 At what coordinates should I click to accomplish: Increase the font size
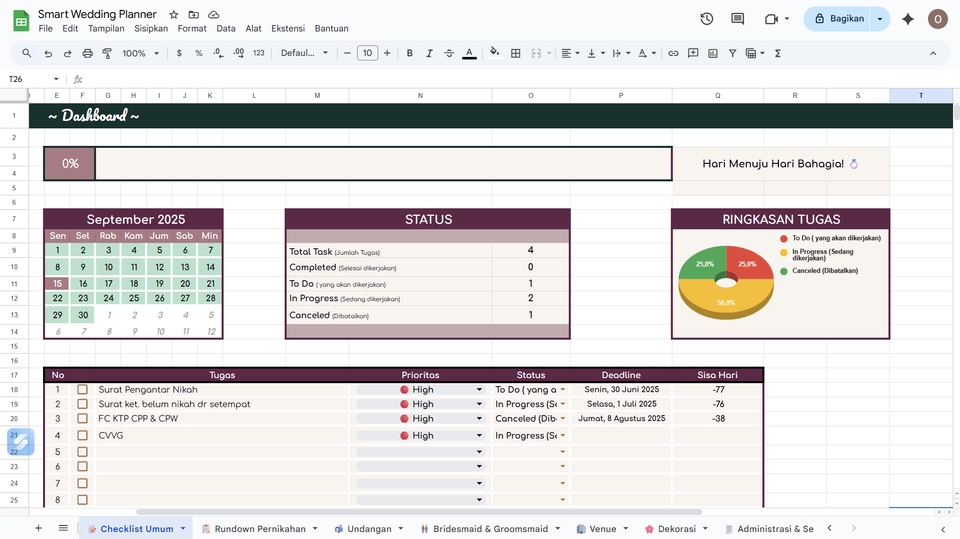click(x=387, y=53)
